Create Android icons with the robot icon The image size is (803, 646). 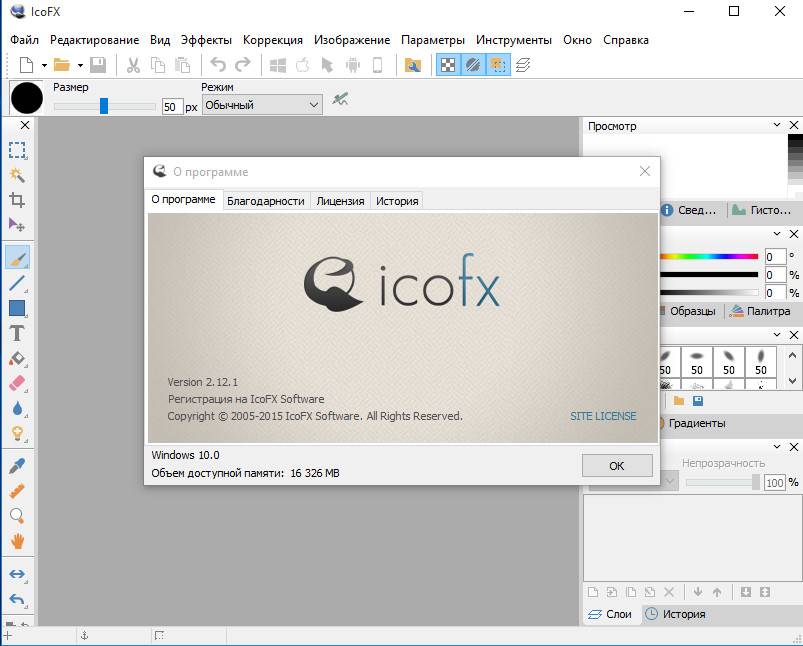pos(353,65)
